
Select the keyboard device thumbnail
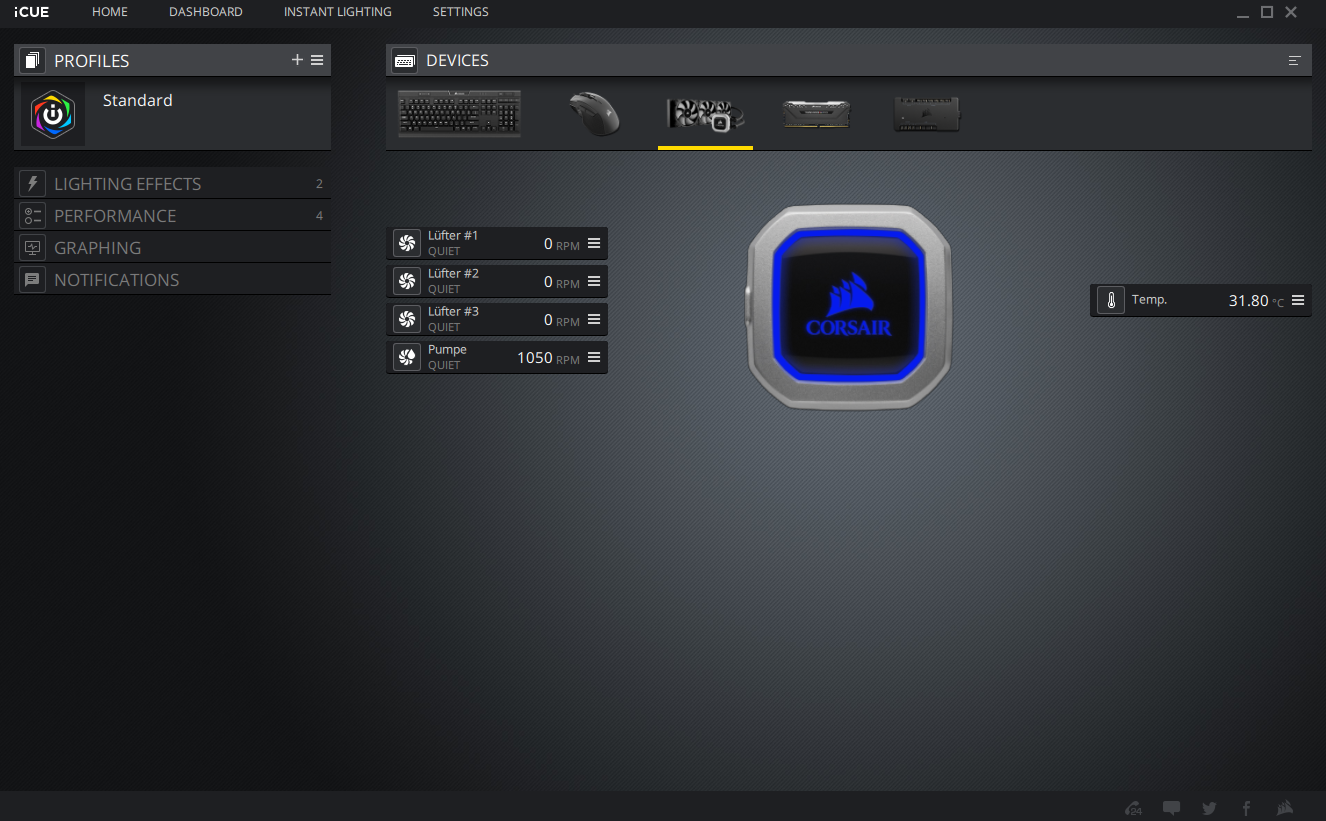click(x=459, y=113)
